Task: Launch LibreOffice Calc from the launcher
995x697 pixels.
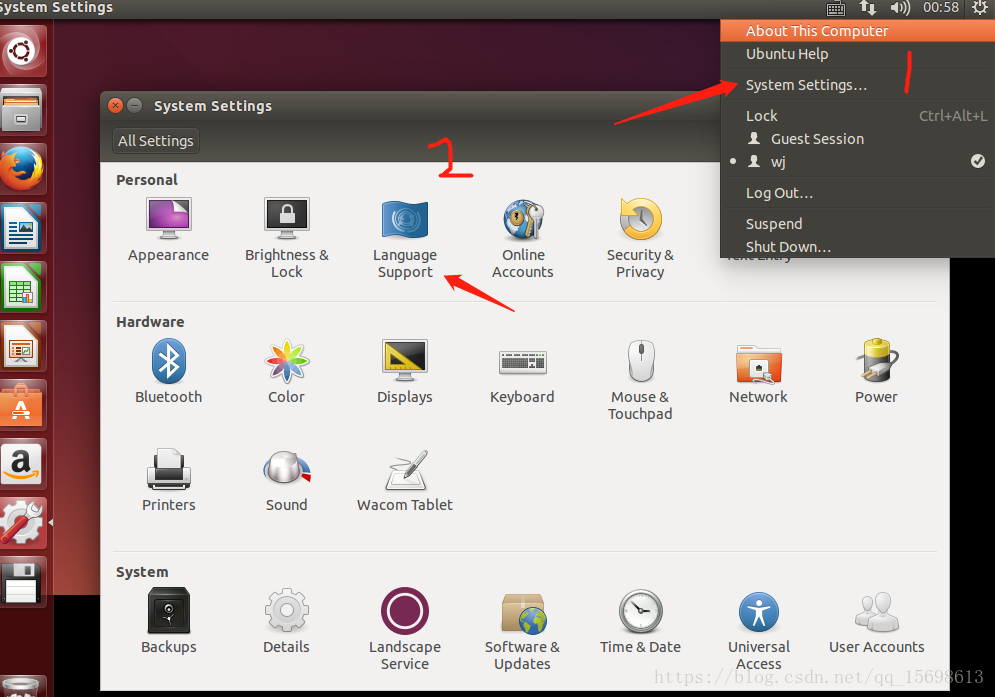Action: pyautogui.click(x=23, y=287)
